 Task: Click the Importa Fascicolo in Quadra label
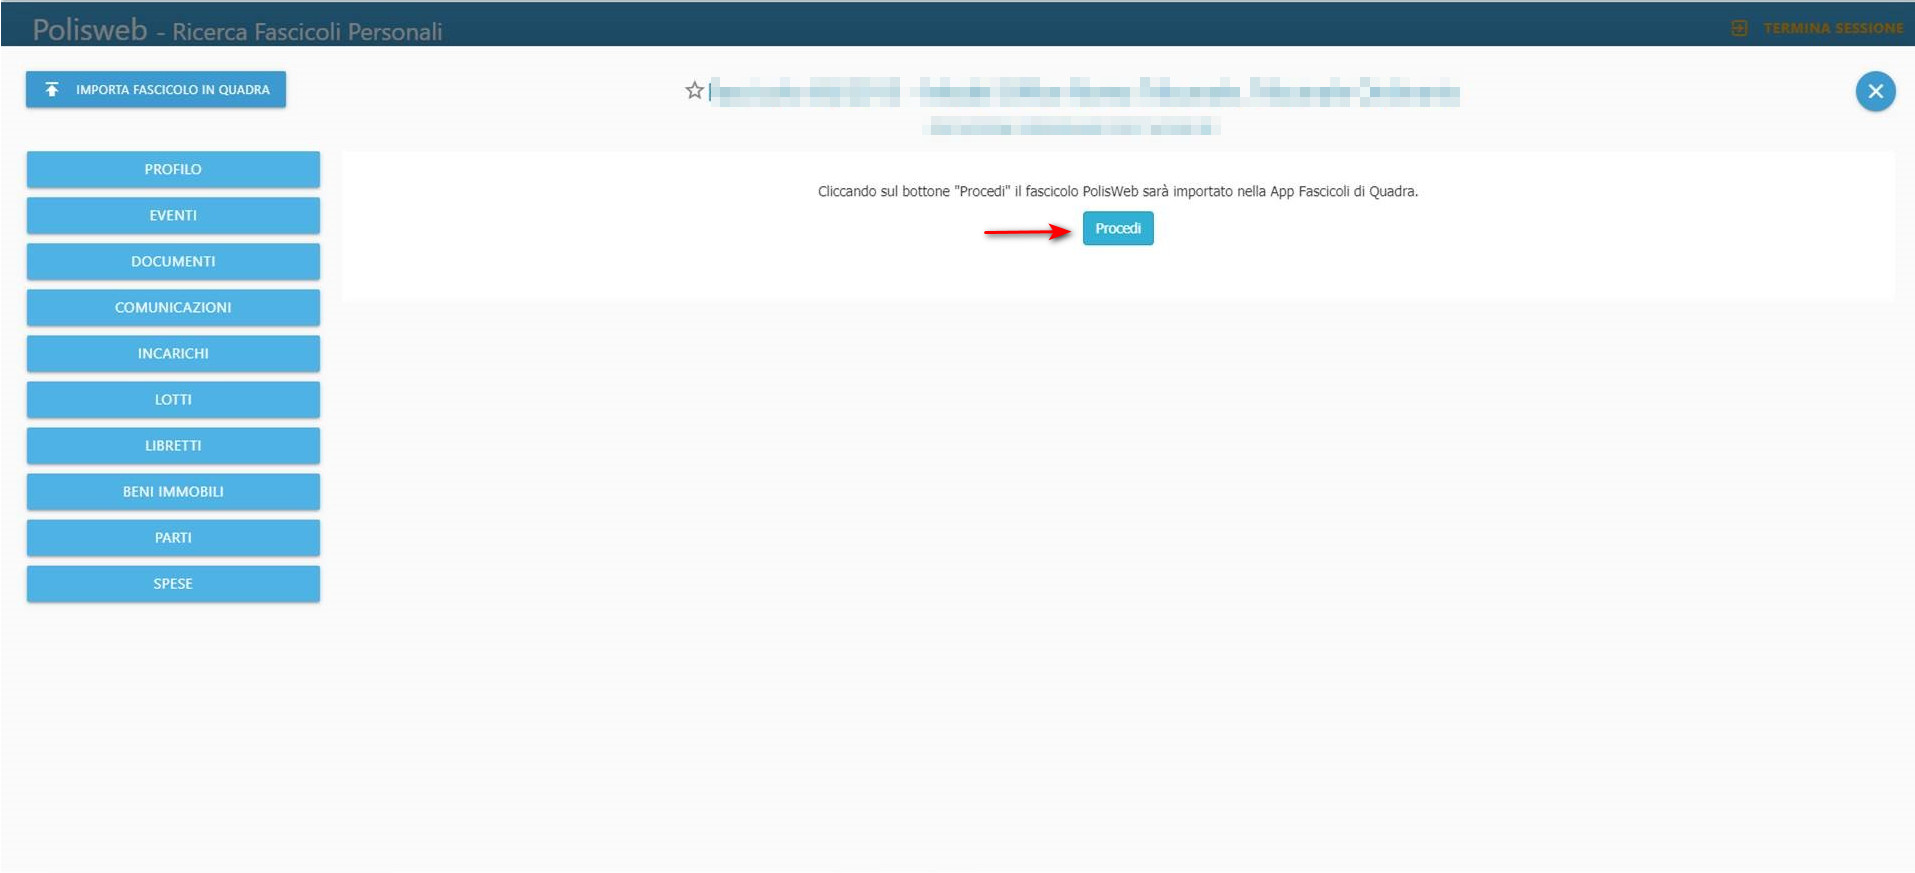coord(172,90)
